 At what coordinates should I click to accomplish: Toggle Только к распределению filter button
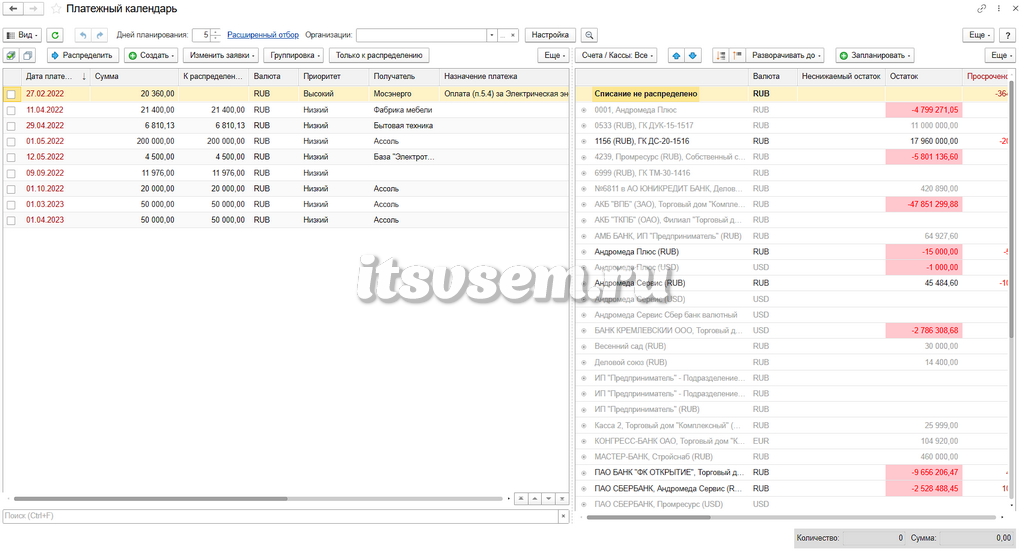click(379, 56)
